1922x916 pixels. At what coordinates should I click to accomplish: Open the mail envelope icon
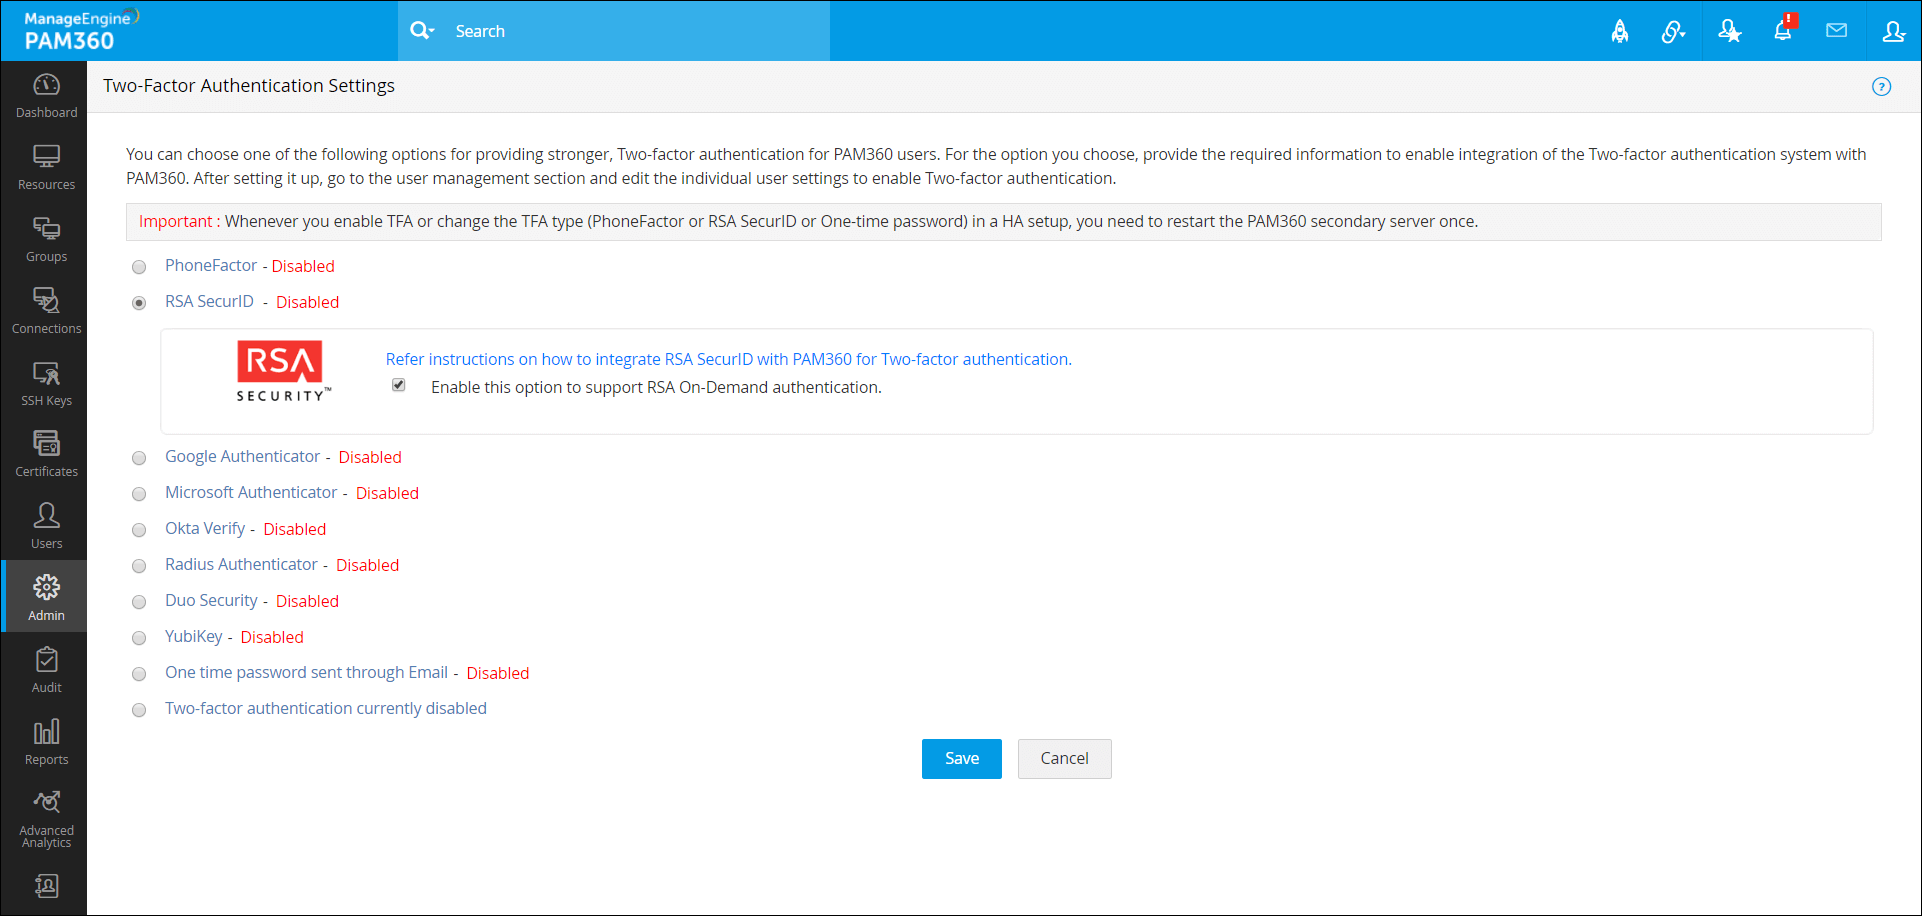pyautogui.click(x=1836, y=31)
